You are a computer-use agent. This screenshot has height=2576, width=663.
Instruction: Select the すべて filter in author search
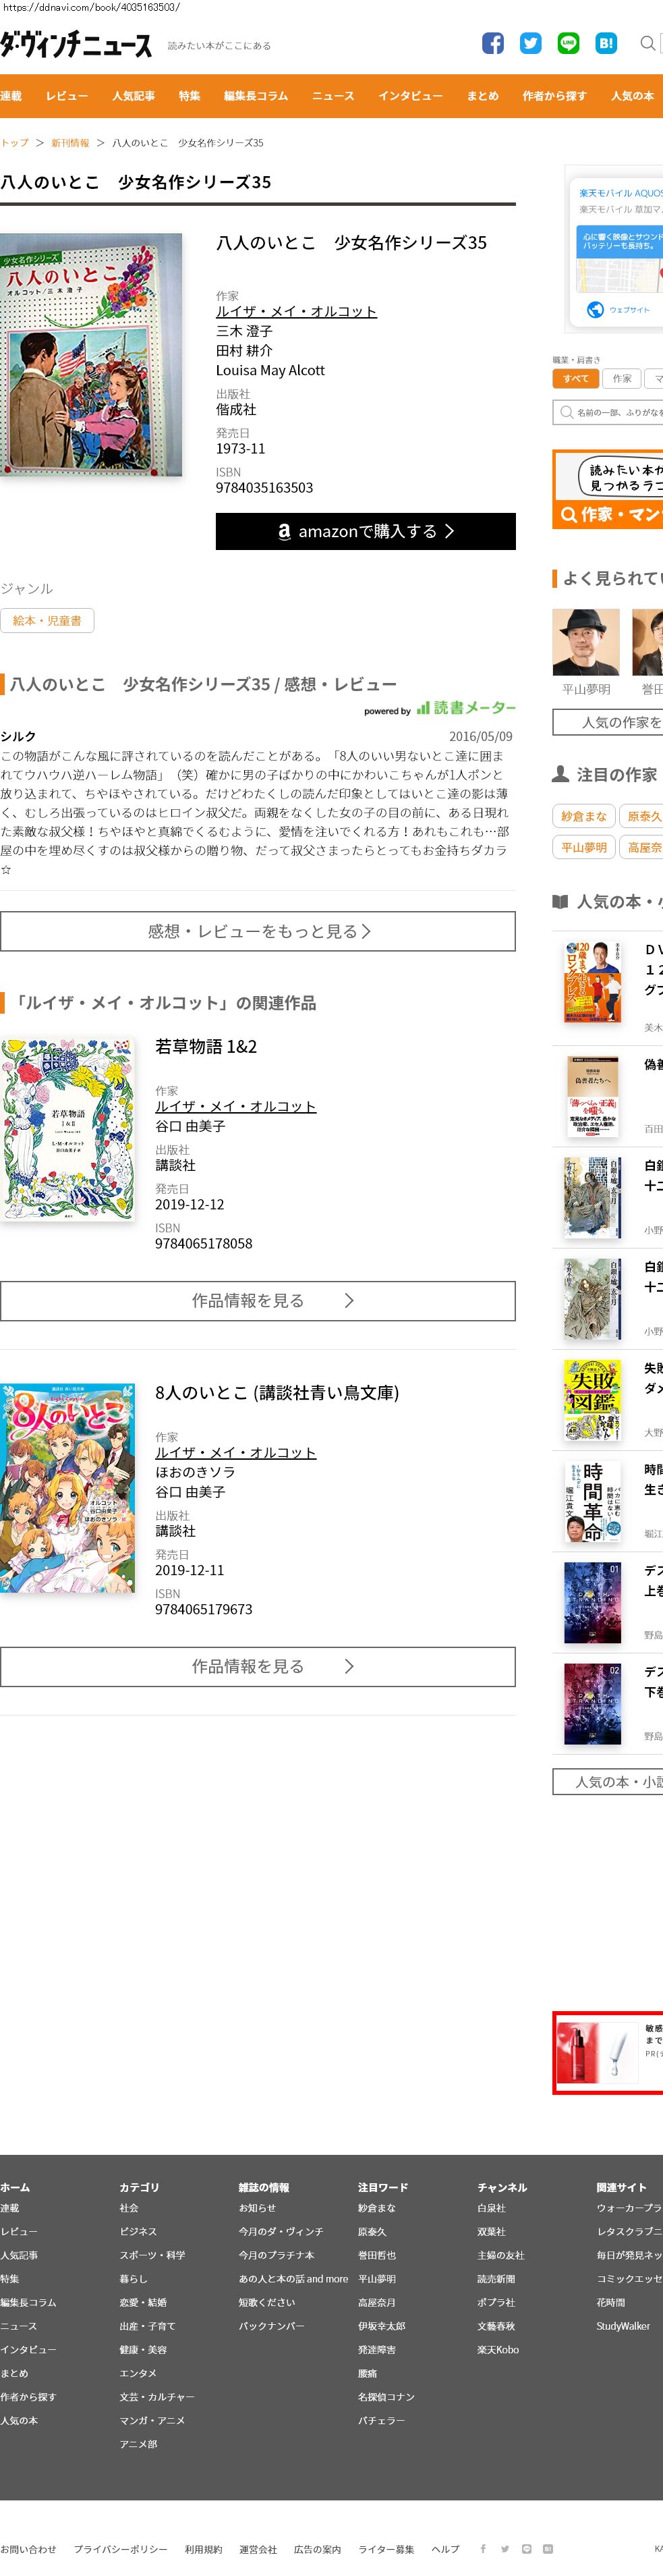[x=575, y=379]
